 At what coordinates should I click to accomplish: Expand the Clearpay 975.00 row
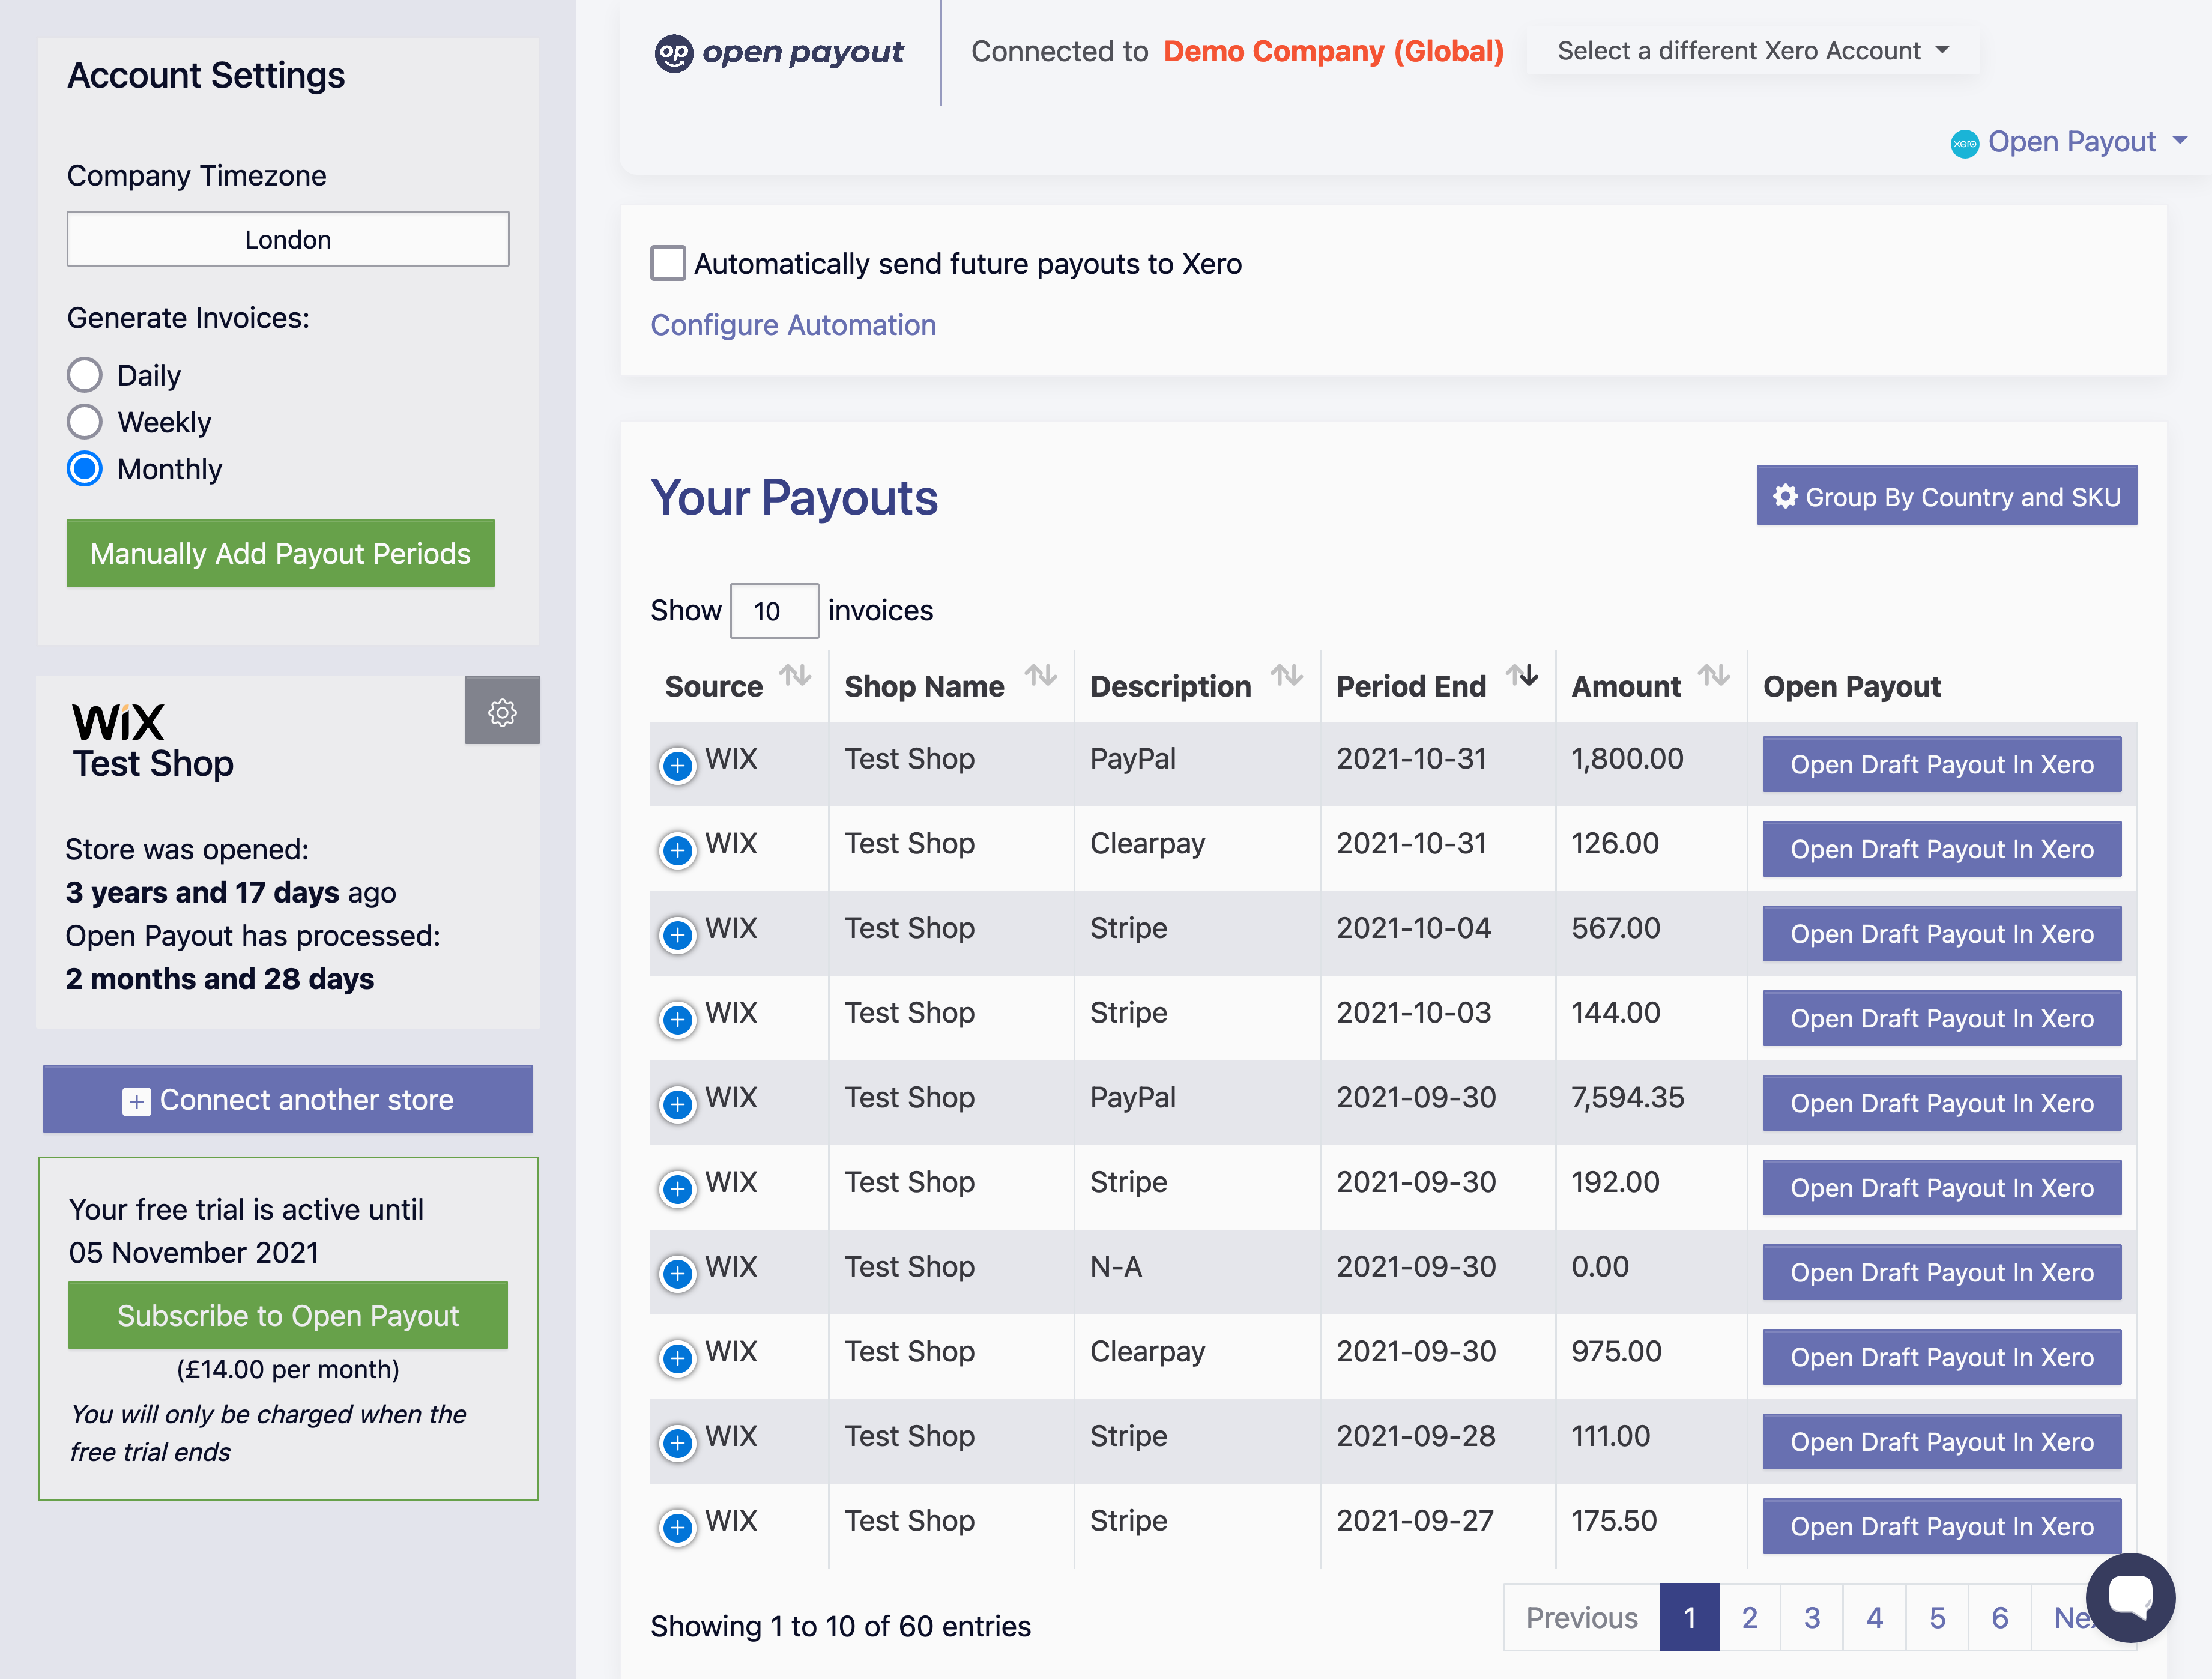pos(678,1359)
